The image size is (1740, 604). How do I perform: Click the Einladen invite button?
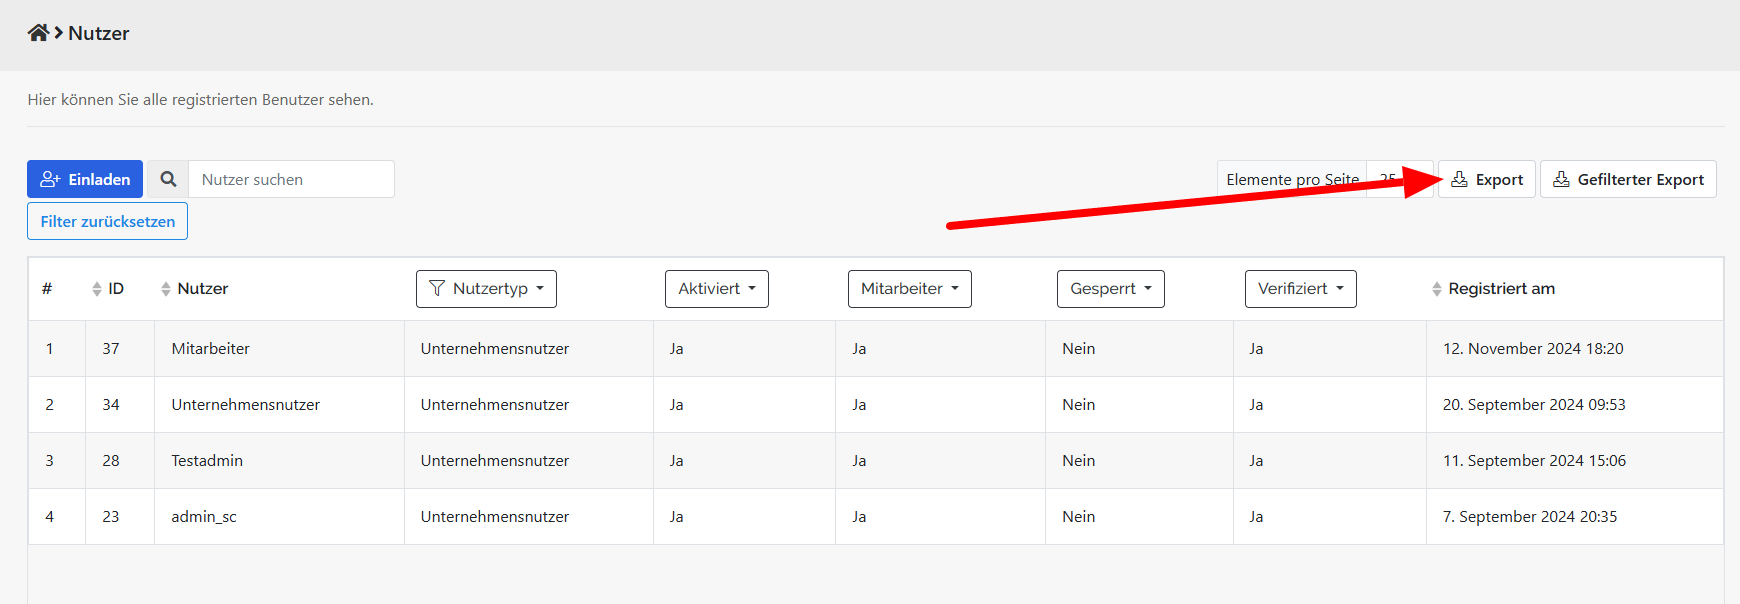[85, 179]
